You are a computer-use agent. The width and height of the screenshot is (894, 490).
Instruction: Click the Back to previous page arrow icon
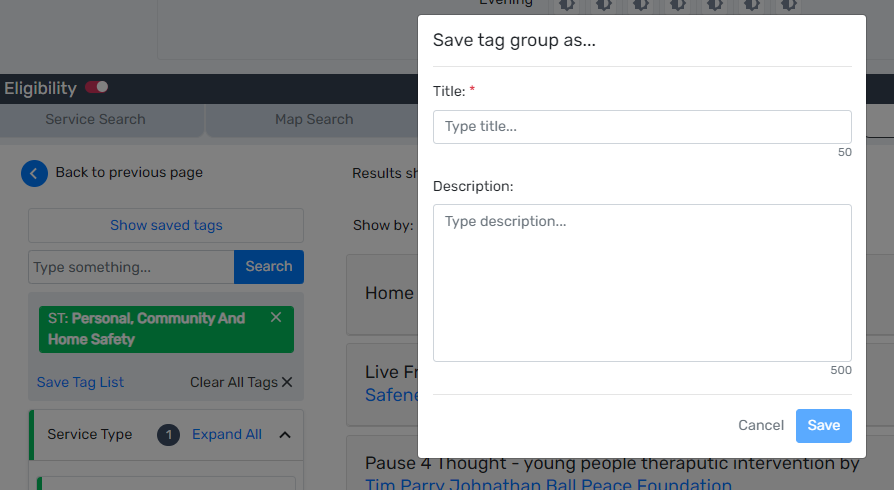(x=34, y=173)
